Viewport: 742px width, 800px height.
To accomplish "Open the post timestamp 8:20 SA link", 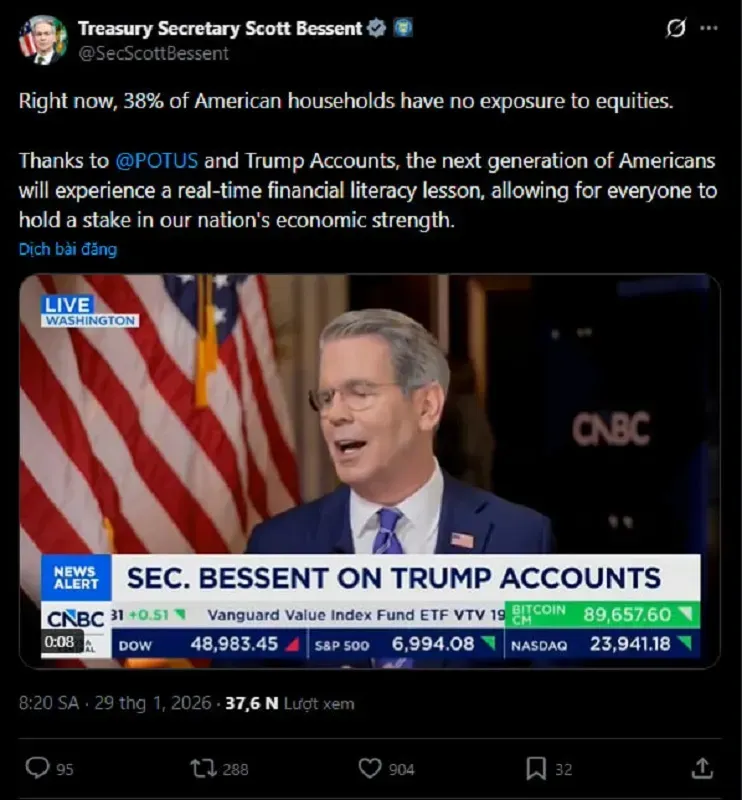I will (49, 704).
